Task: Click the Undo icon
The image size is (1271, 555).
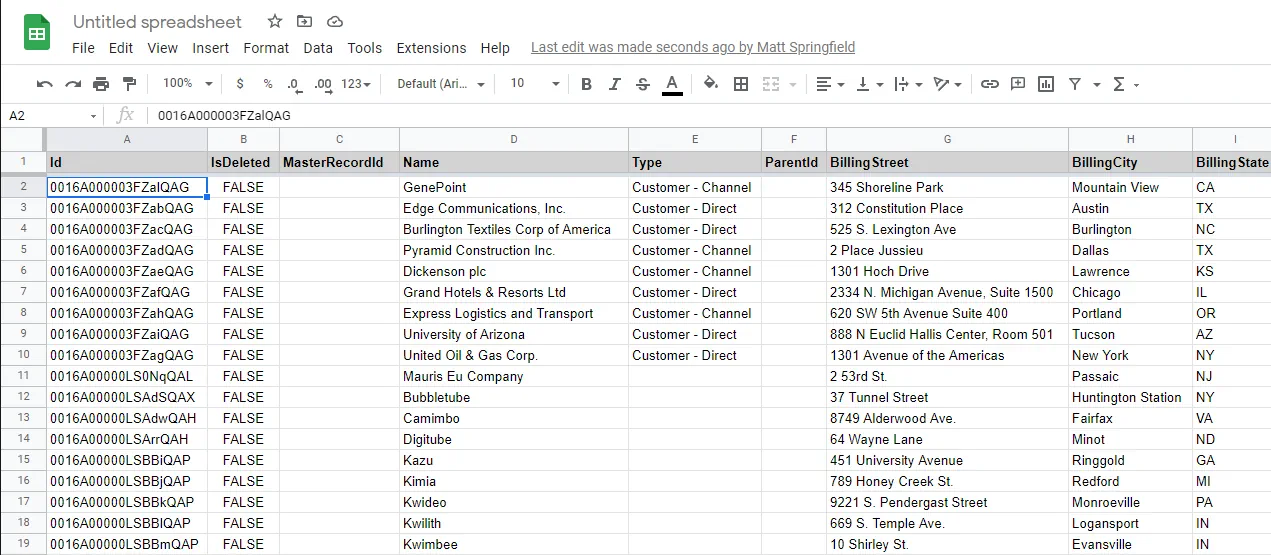Action: [x=44, y=84]
